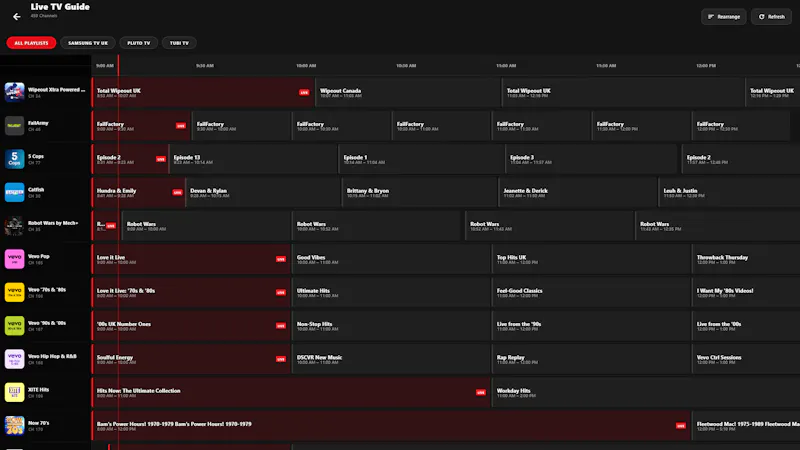Select the Wipeout Canada programme
Screen dimensions: 800x450
coord(408,92)
